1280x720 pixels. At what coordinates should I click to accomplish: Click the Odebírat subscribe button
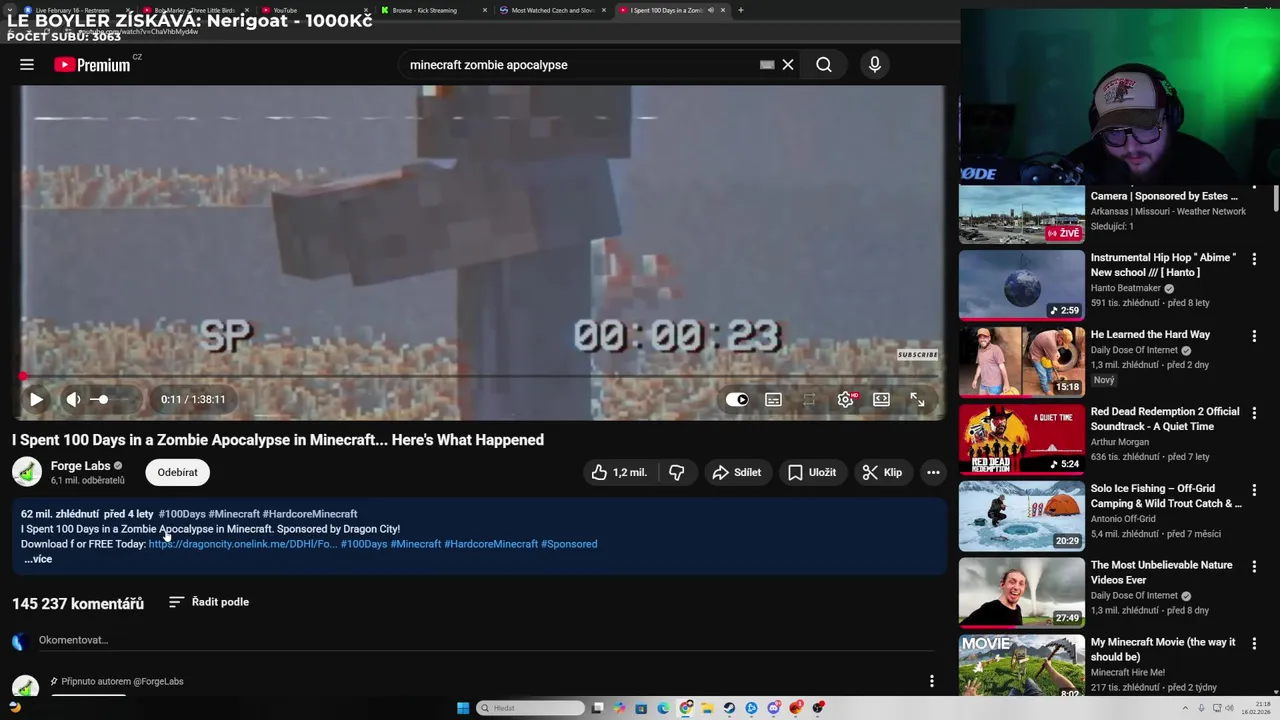(177, 472)
